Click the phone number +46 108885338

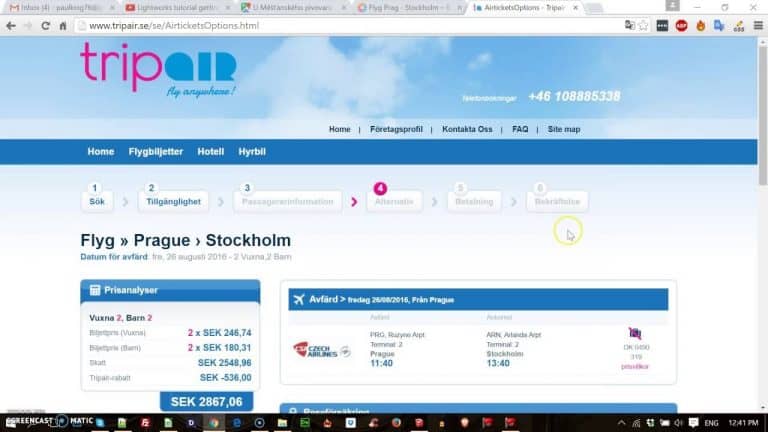574,96
